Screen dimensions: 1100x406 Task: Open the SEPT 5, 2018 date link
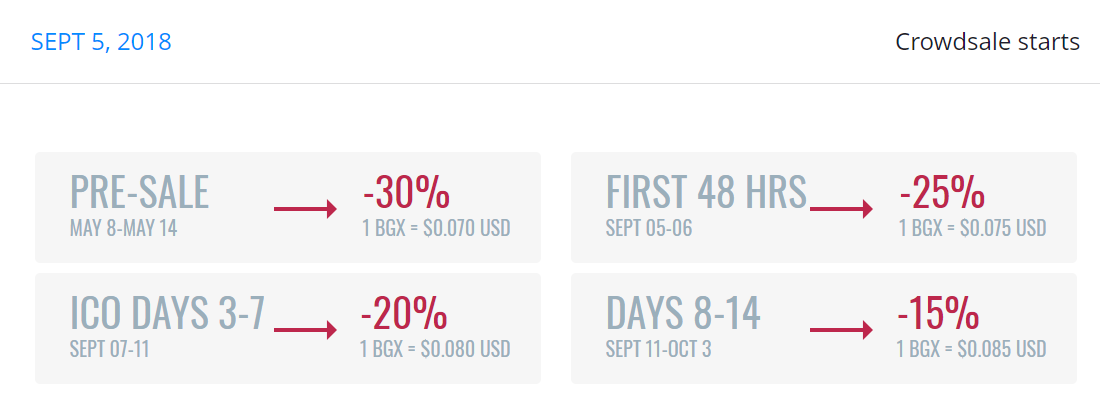[101, 42]
